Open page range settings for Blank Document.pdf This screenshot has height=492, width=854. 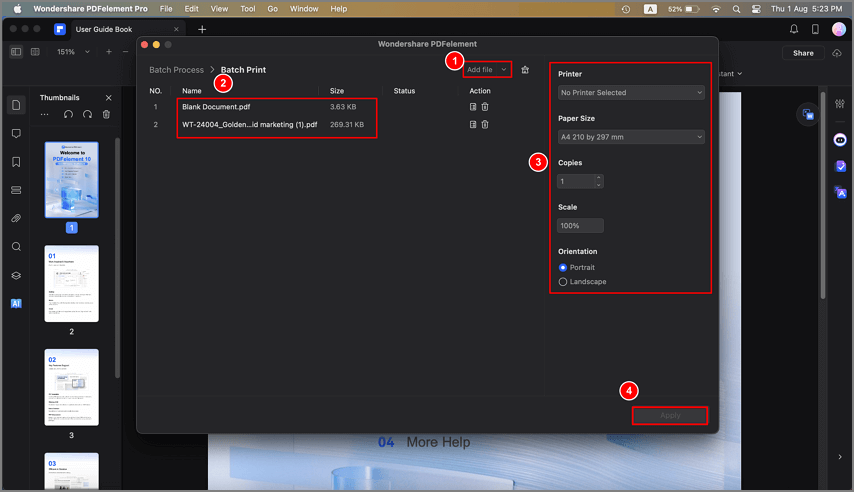pyautogui.click(x=473, y=107)
